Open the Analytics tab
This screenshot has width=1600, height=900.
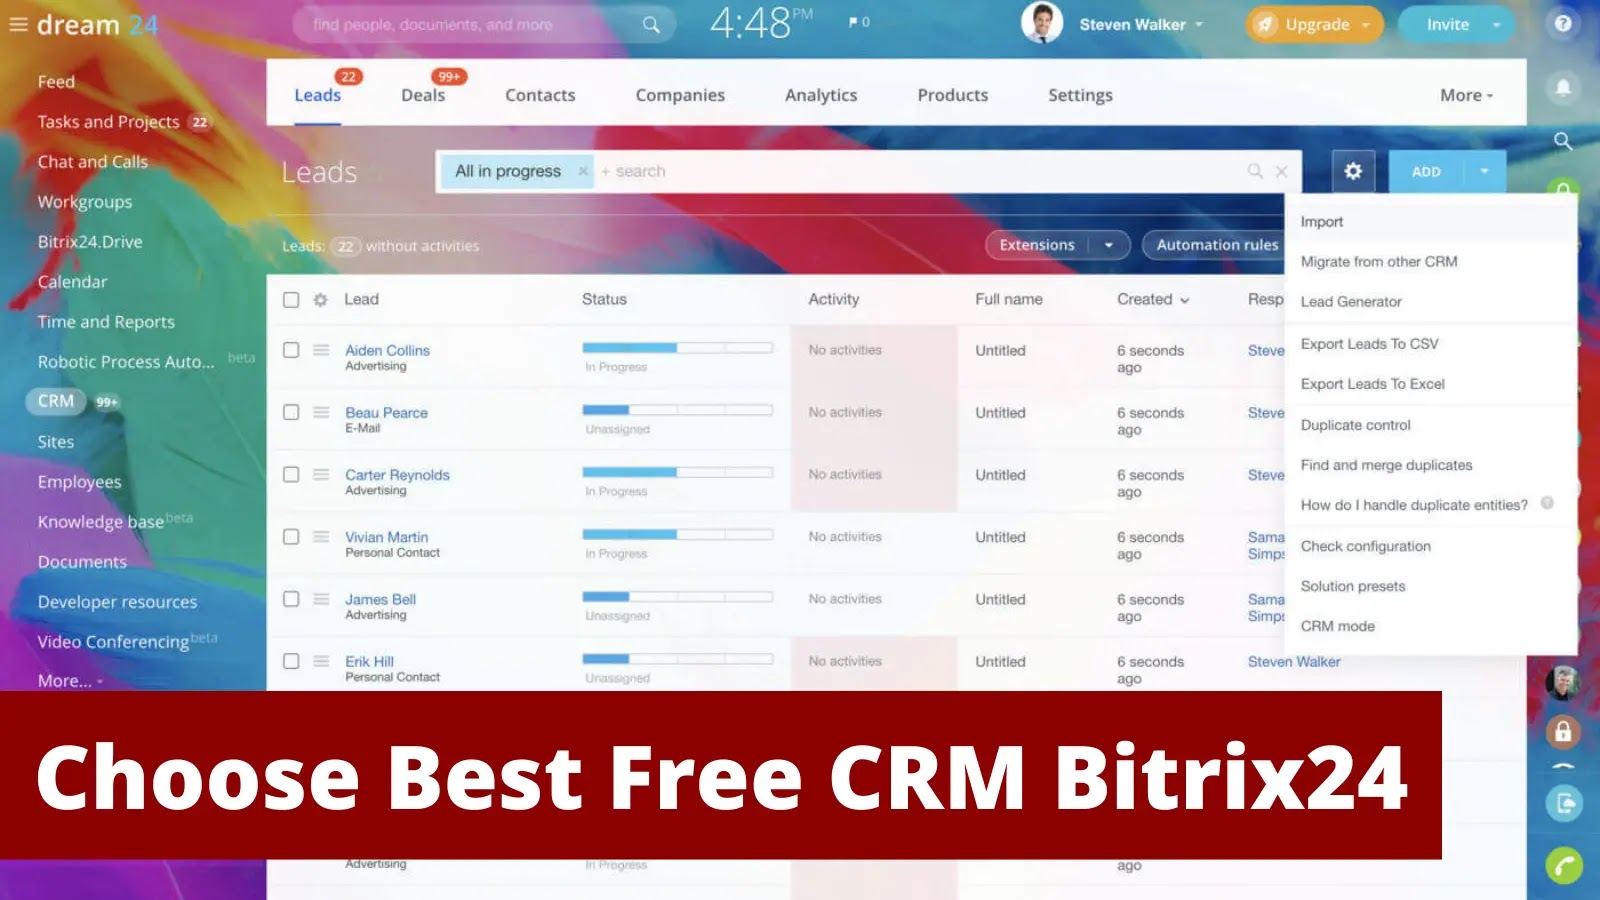821,95
